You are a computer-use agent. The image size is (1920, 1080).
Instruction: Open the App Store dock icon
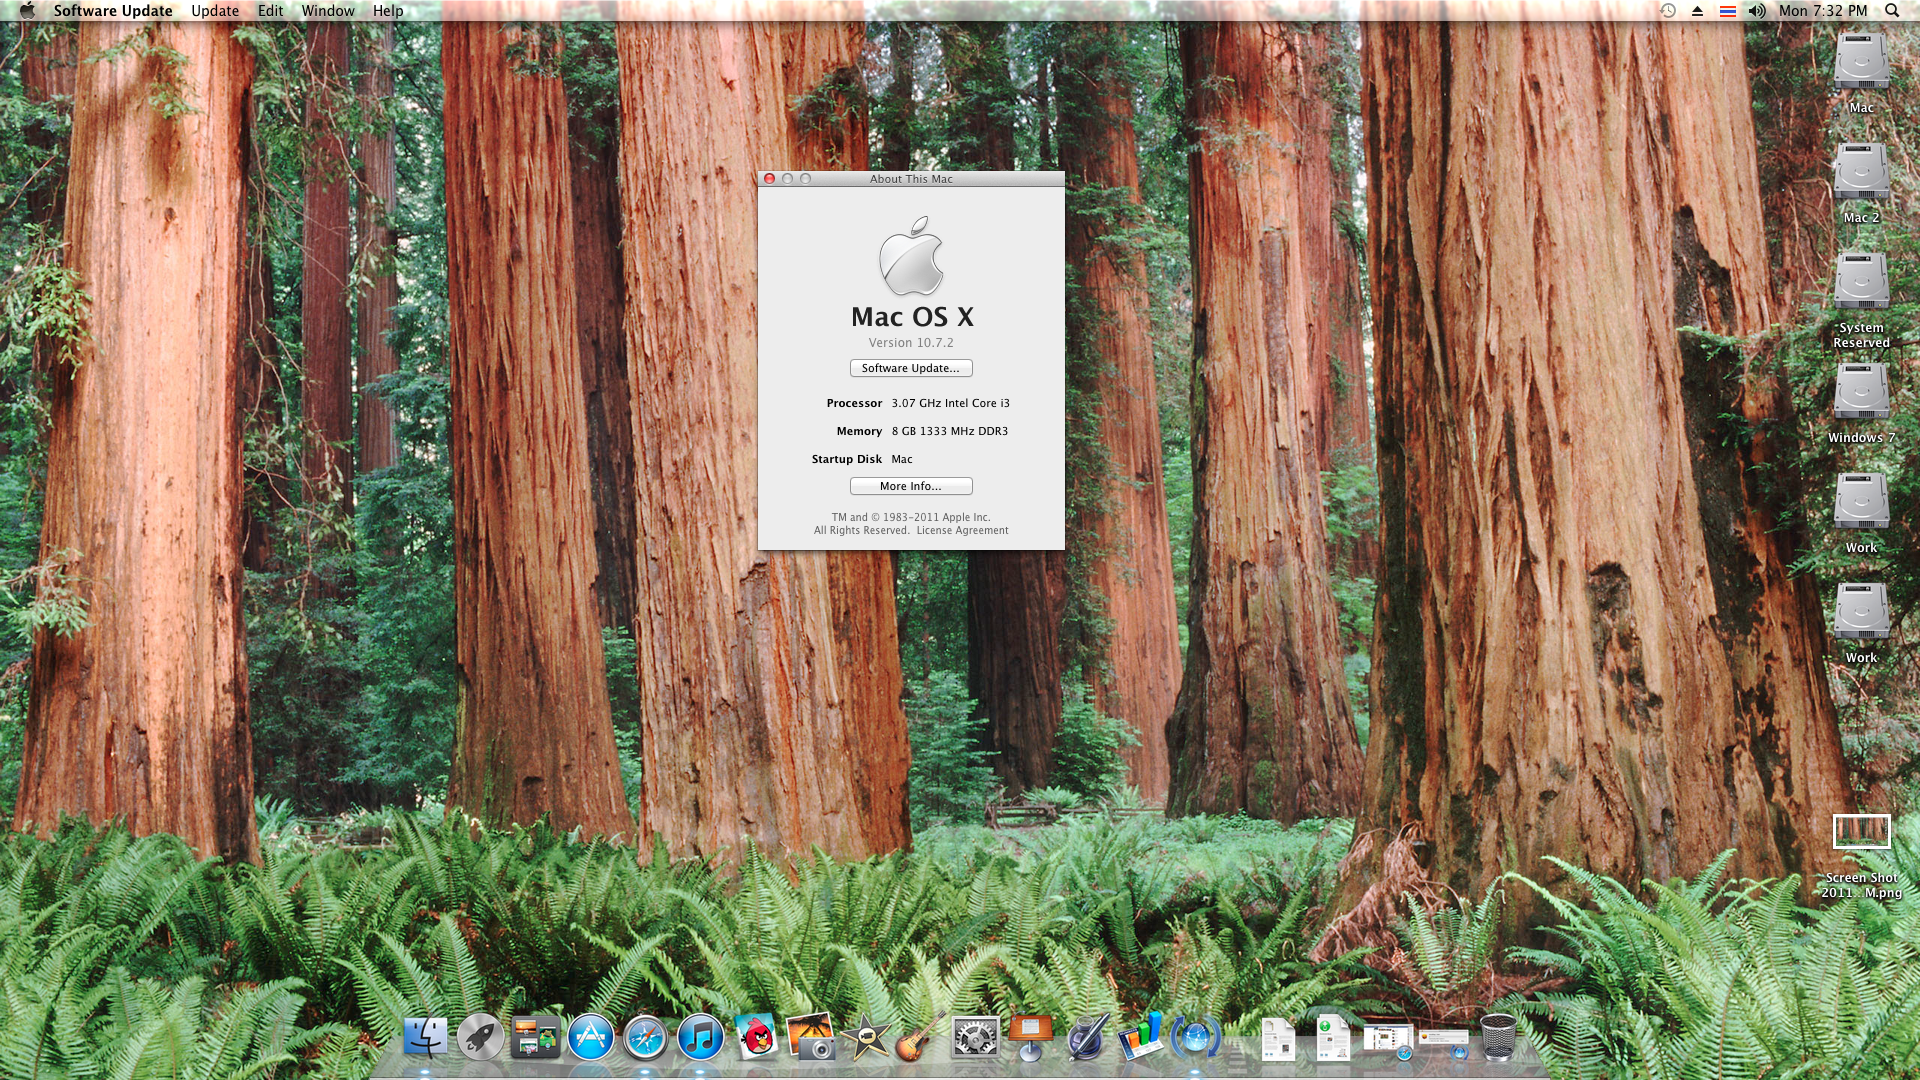[x=591, y=1038]
